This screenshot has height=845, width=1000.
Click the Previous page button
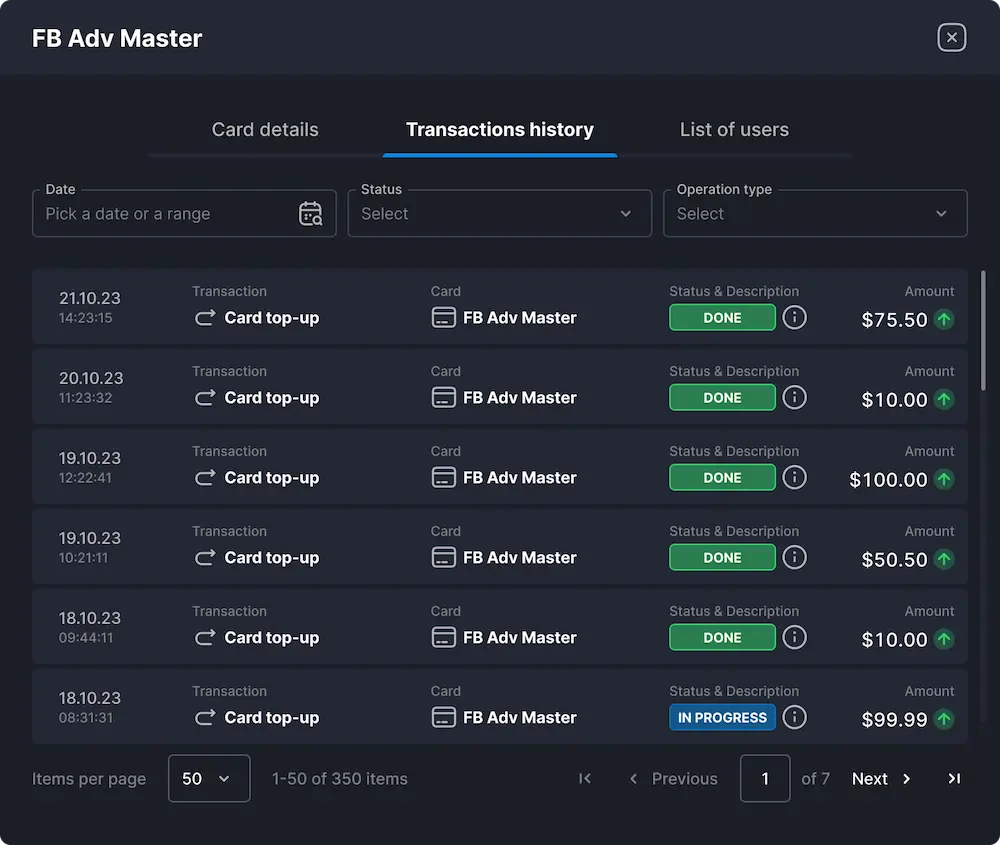coord(673,779)
